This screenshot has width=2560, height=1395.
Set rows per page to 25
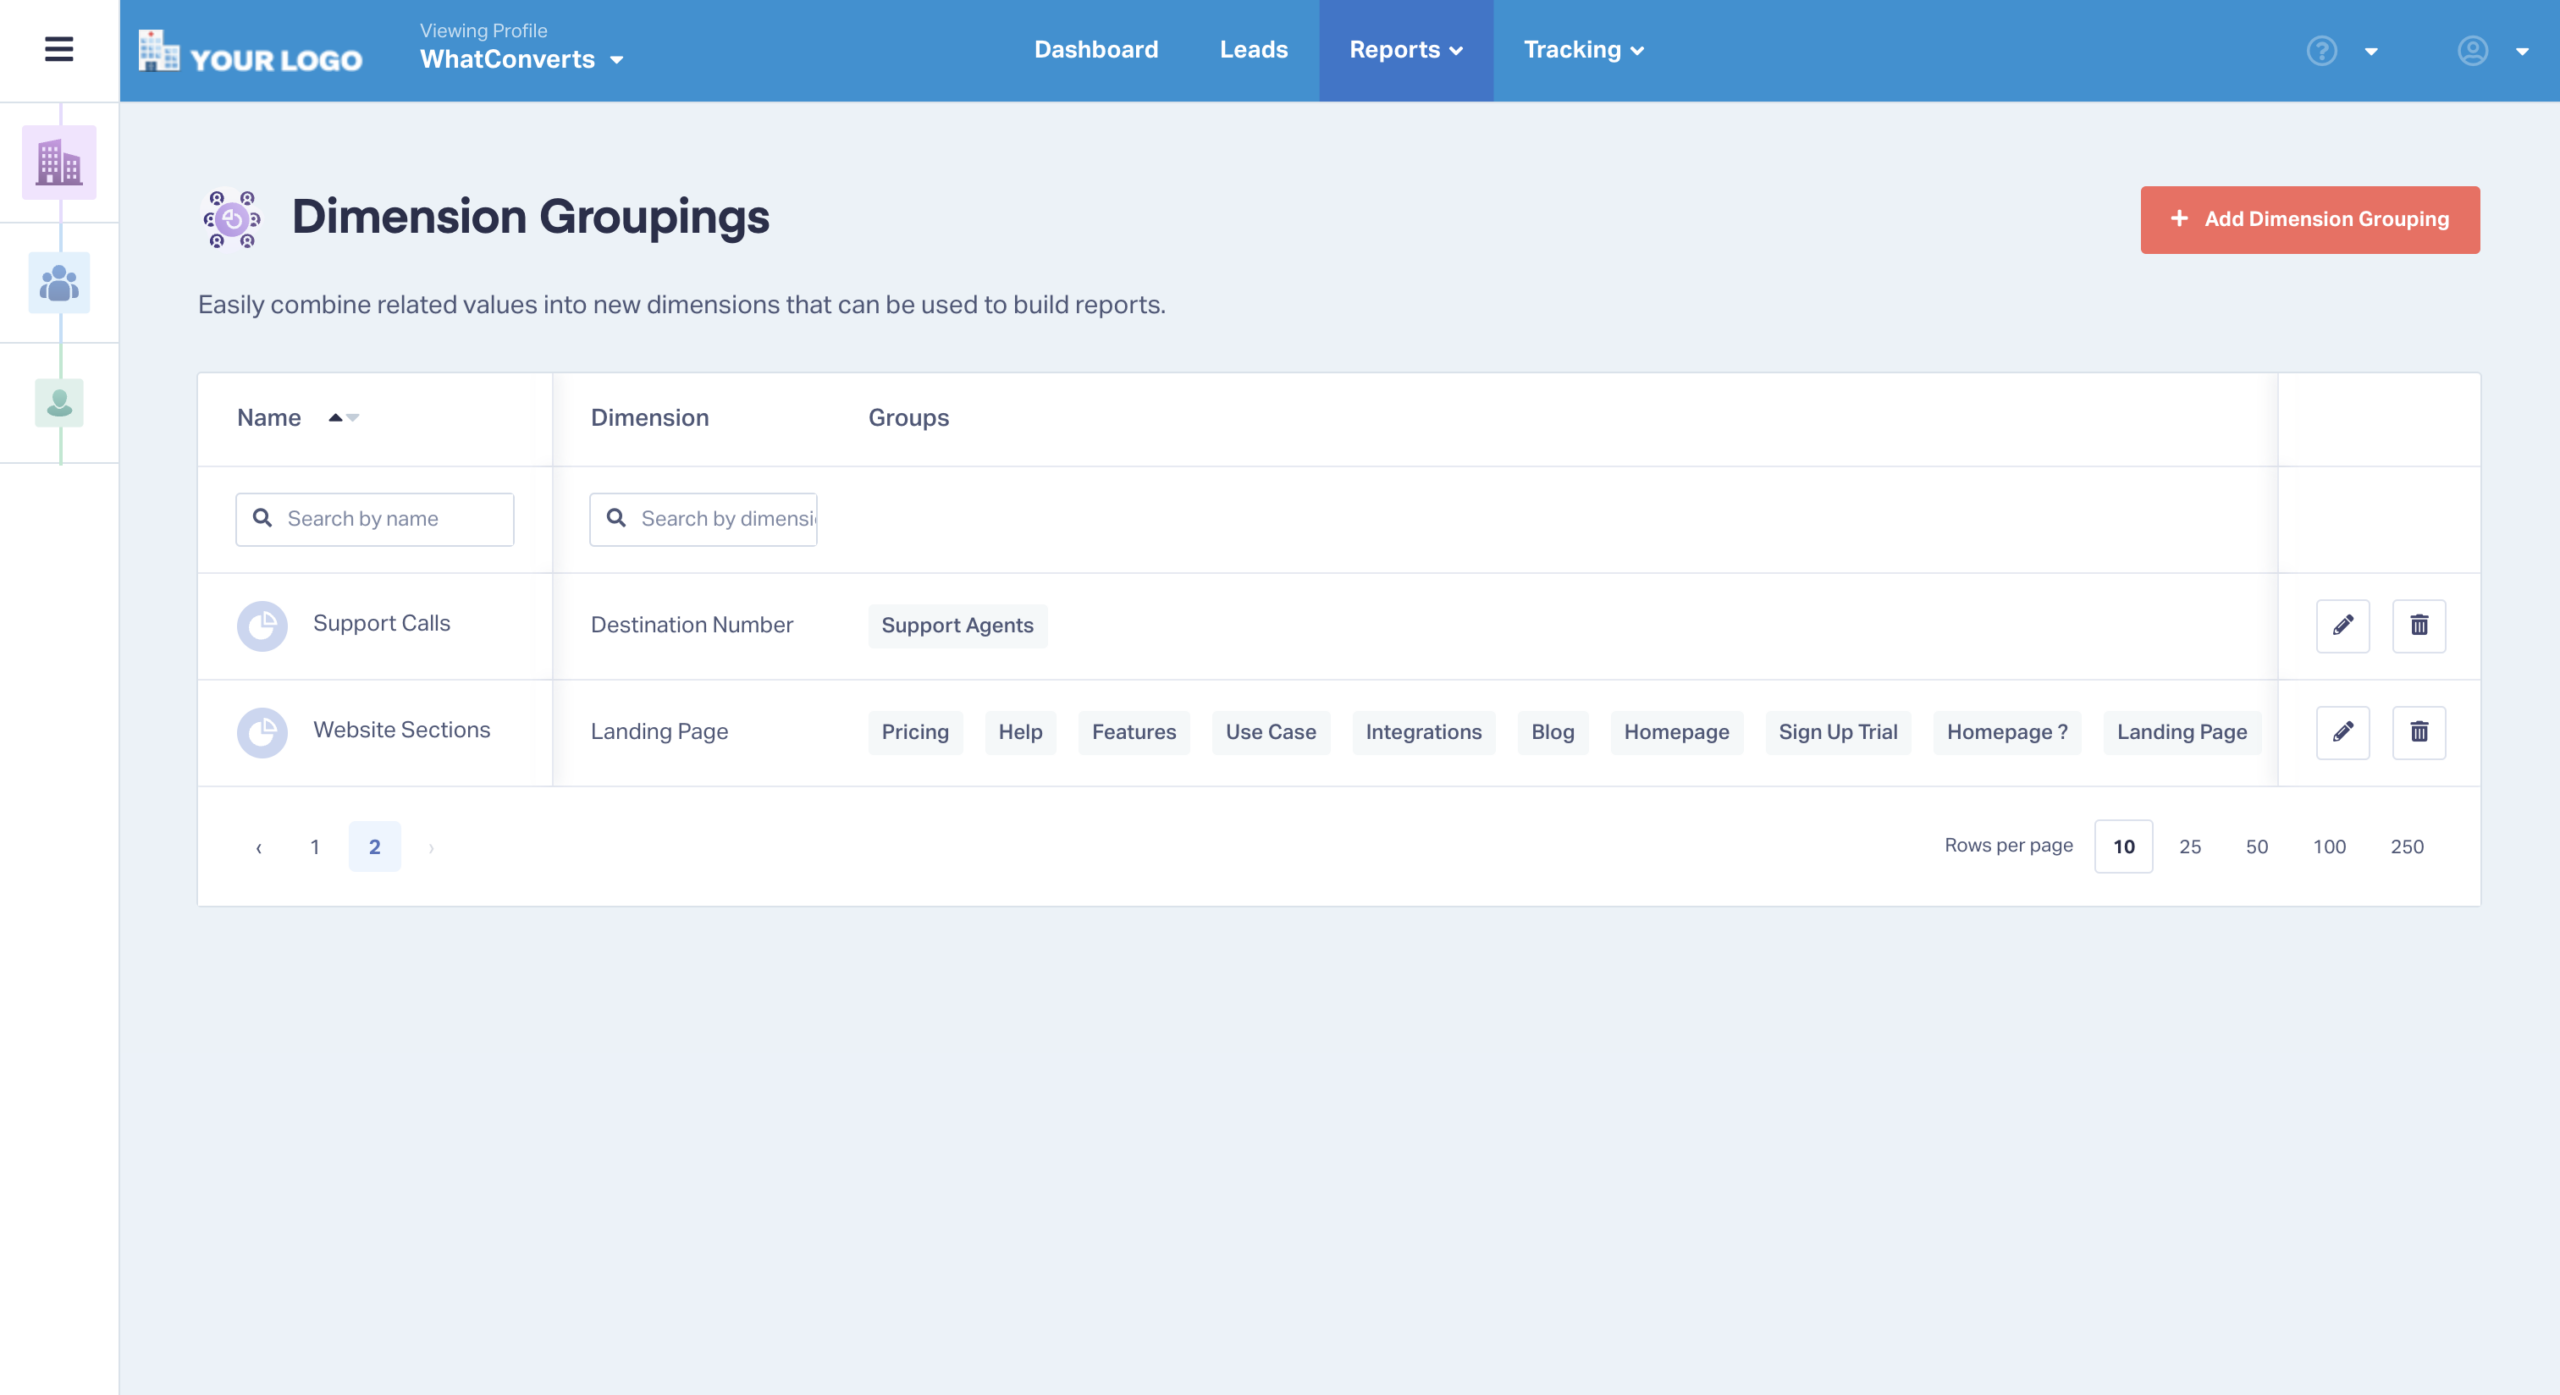[2189, 846]
